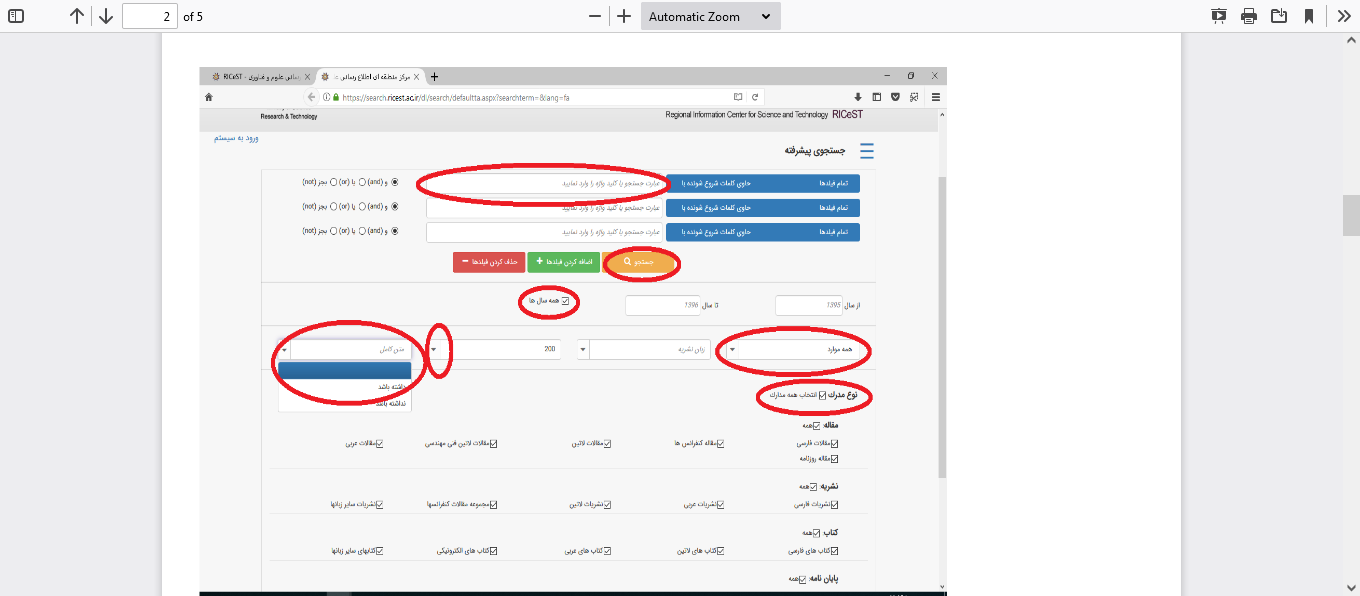Go to the previous PDF page
Screen dimensions: 1360x596
[77, 16]
